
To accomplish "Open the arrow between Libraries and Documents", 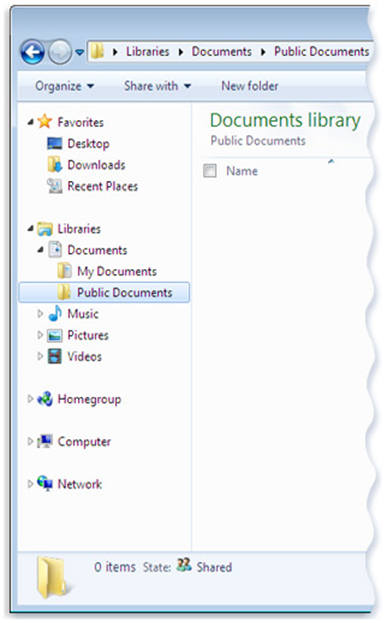I will coord(181,52).
